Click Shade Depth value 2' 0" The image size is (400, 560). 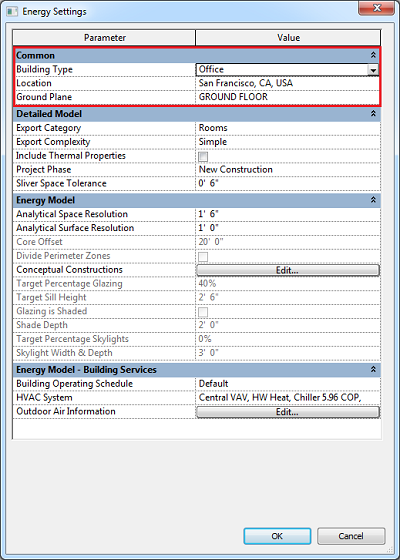[x=288, y=325]
